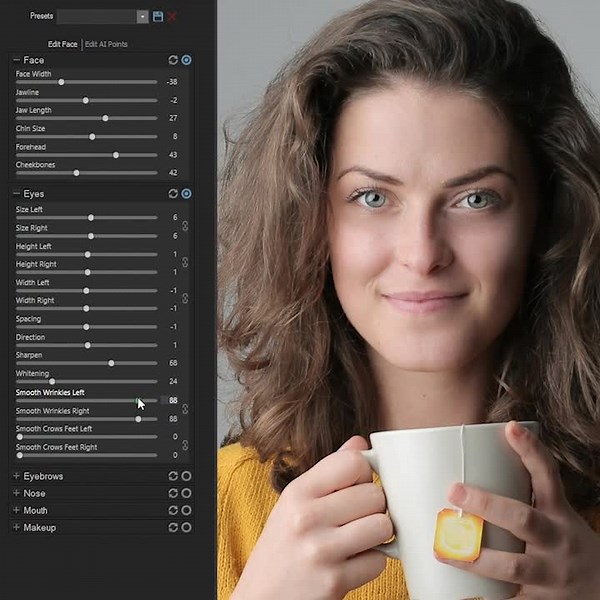Click the Height Left slider handle
The height and width of the screenshot is (600, 600).
88,254
